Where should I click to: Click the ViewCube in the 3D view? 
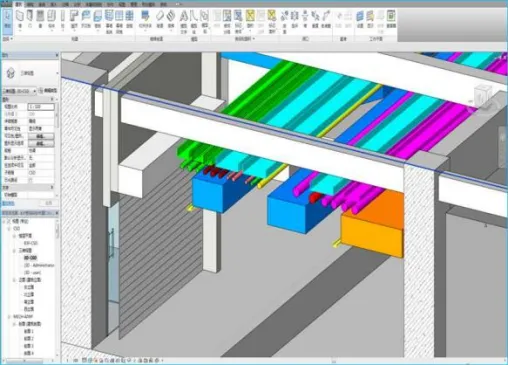click(x=483, y=96)
